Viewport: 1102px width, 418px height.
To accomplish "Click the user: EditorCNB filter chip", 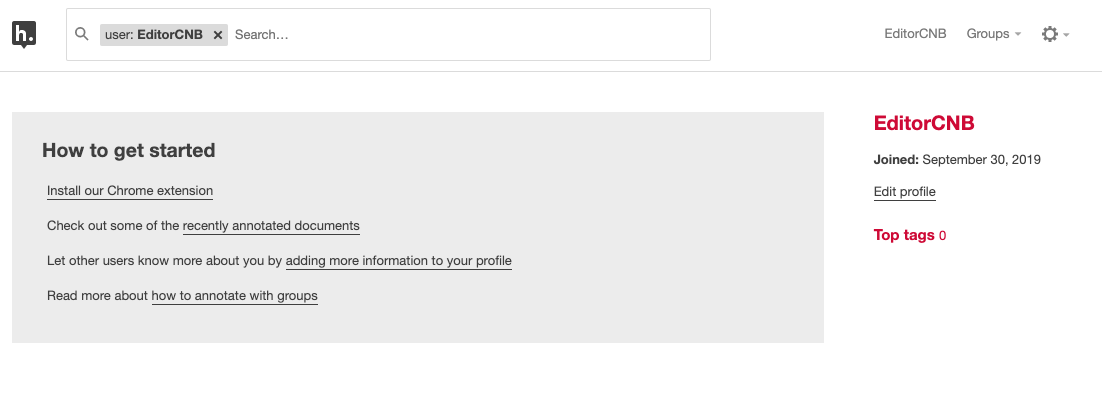I will pos(154,34).
